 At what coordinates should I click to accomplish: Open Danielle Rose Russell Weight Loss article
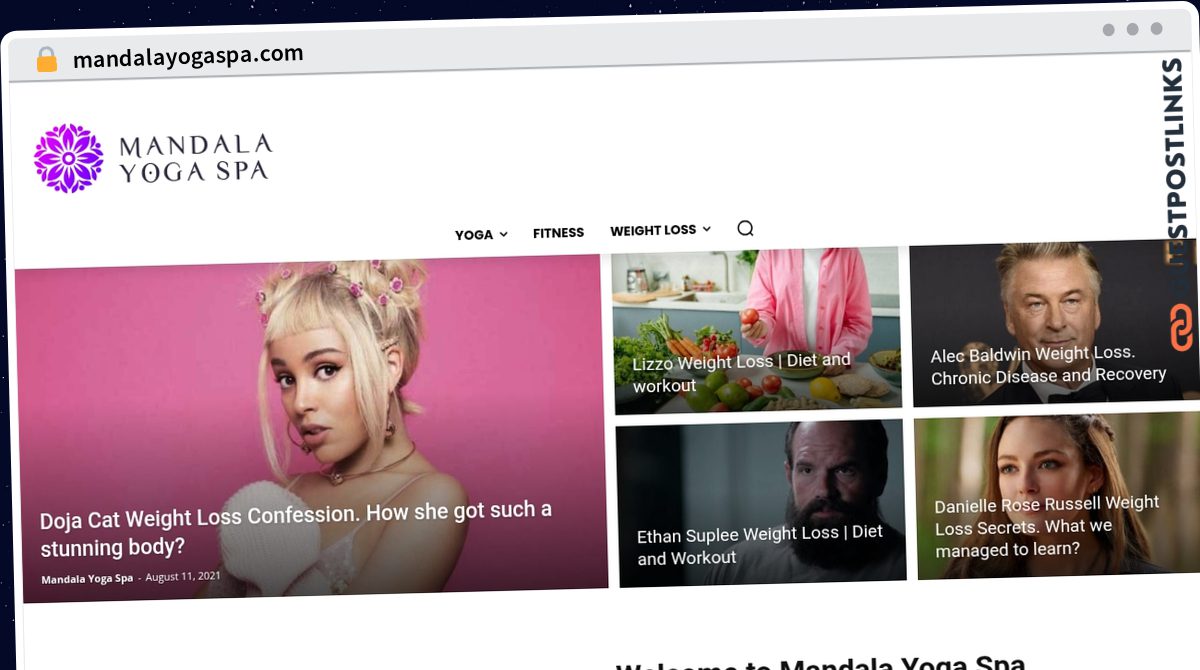[x=1047, y=526]
